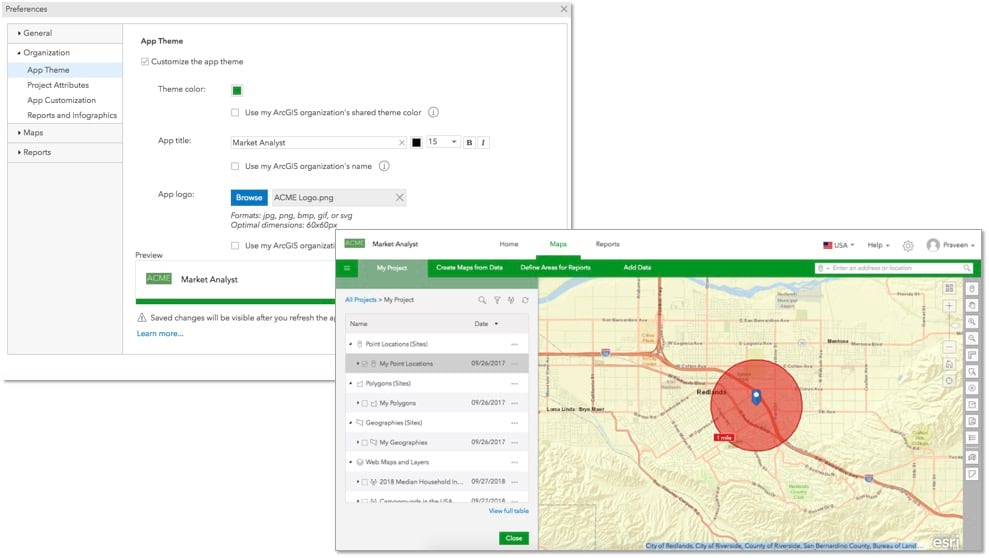Click the blue location pin on the map
This screenshot has height=558, width=989.
pyautogui.click(x=756, y=397)
